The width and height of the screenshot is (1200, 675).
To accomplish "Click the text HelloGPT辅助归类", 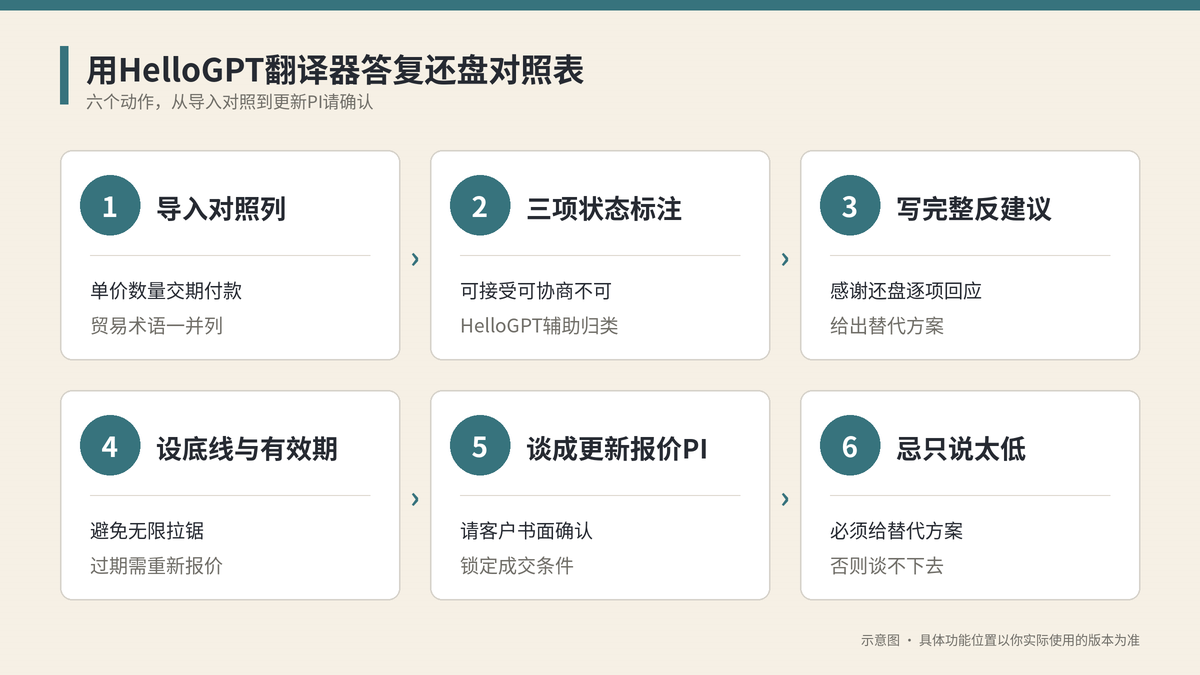I will 539,326.
